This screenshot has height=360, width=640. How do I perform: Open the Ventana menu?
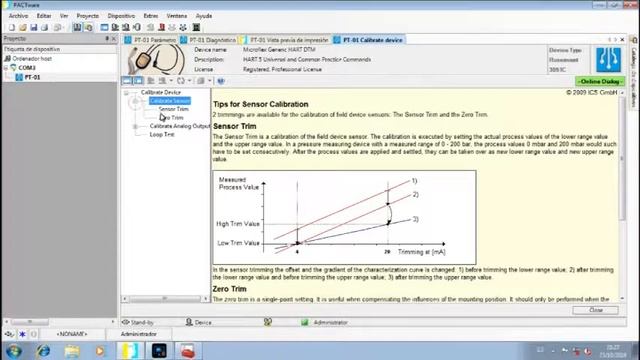click(177, 16)
